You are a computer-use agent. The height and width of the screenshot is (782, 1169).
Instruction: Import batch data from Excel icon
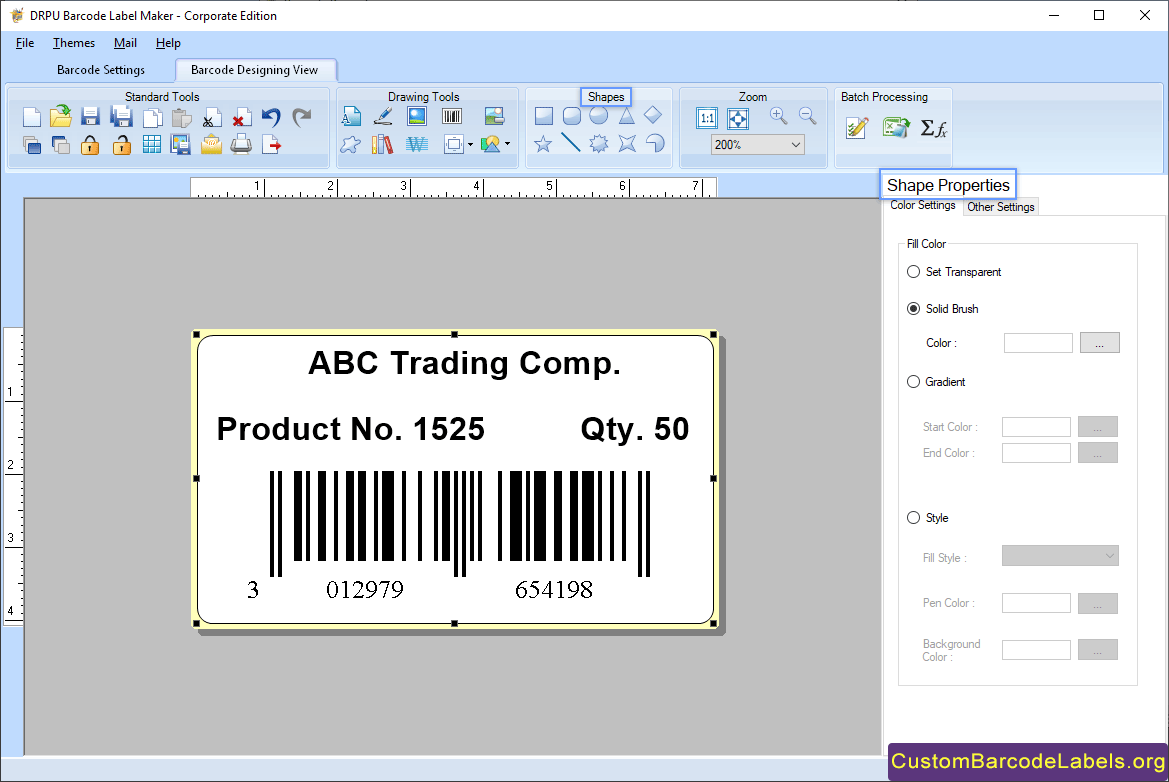[x=896, y=128]
